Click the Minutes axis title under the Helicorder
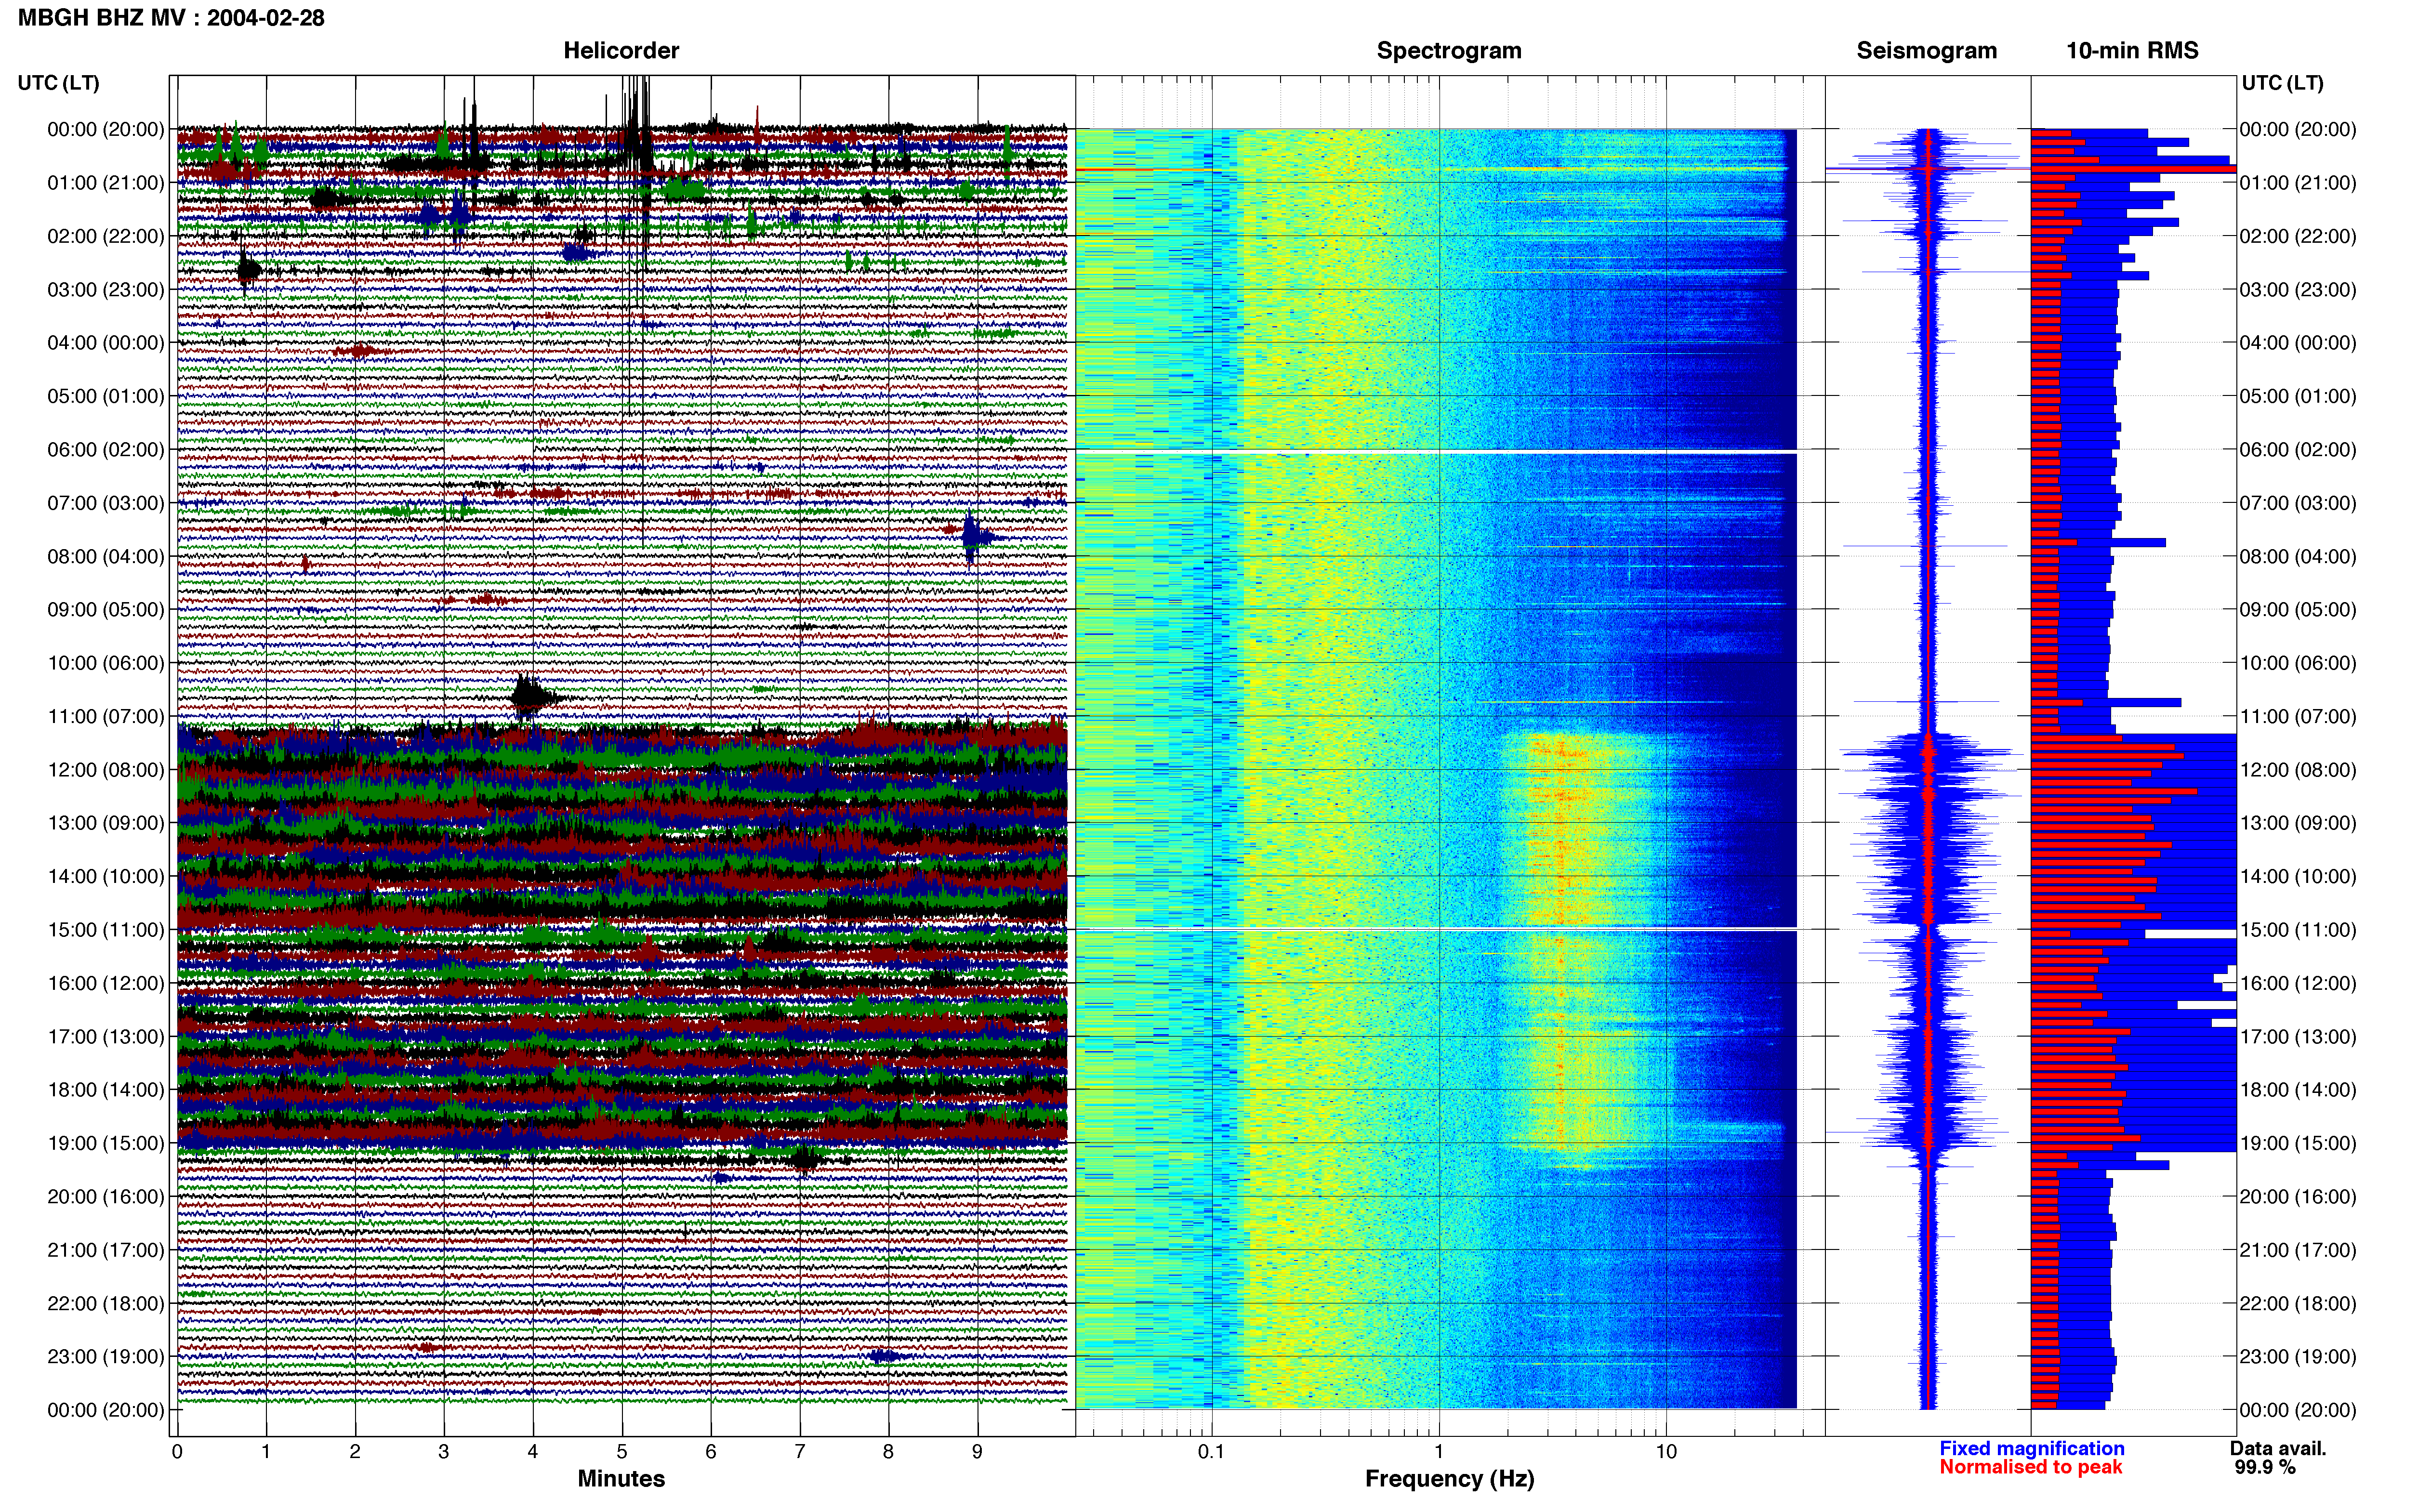This screenshot has width=2418, height=1512. tap(621, 1479)
